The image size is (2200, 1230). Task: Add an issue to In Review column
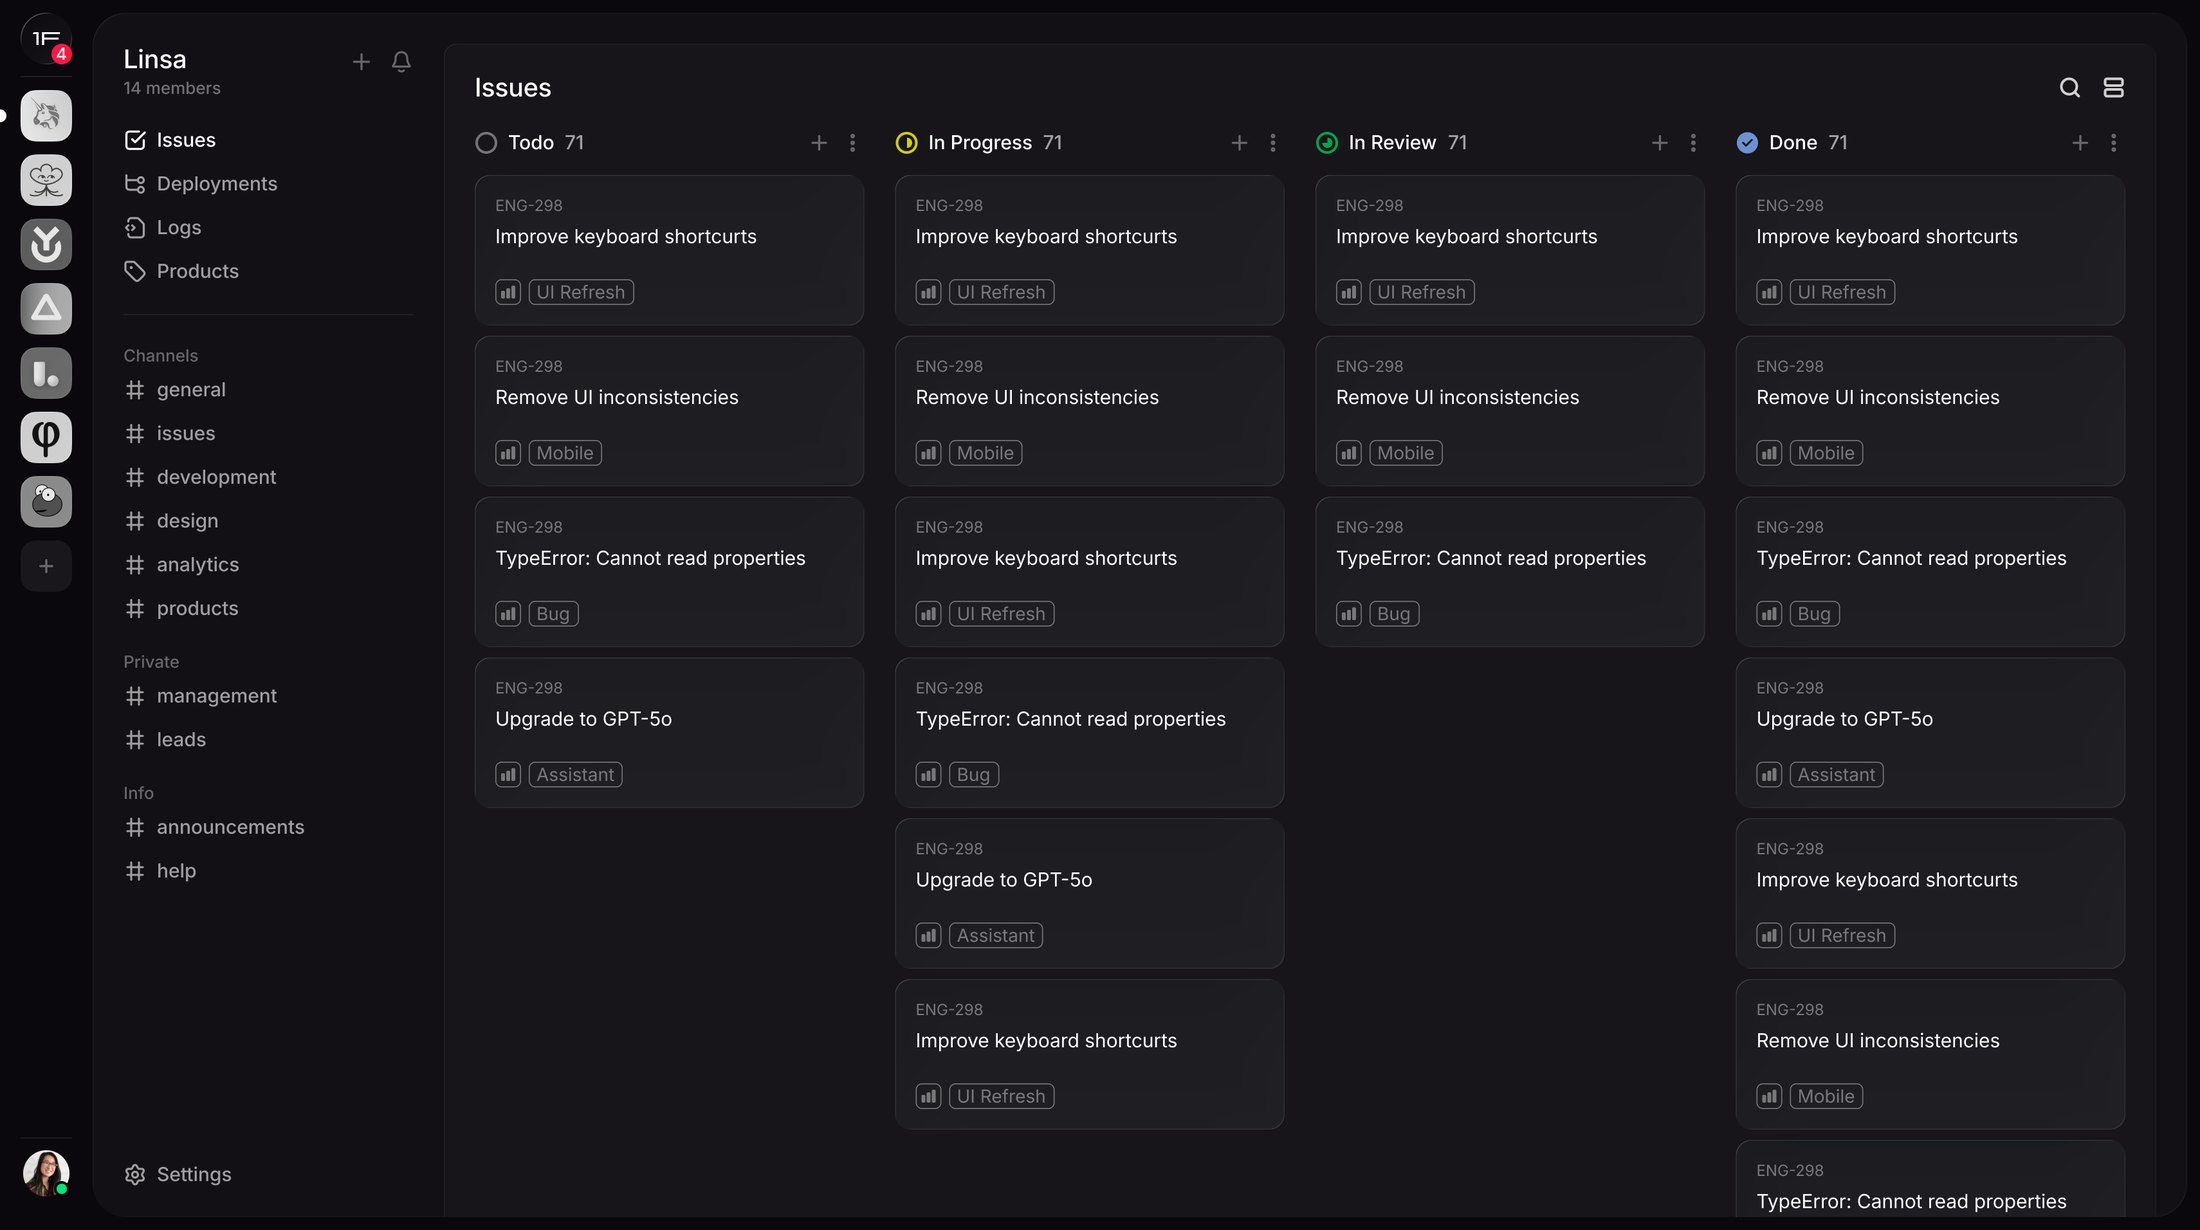tap(1660, 143)
